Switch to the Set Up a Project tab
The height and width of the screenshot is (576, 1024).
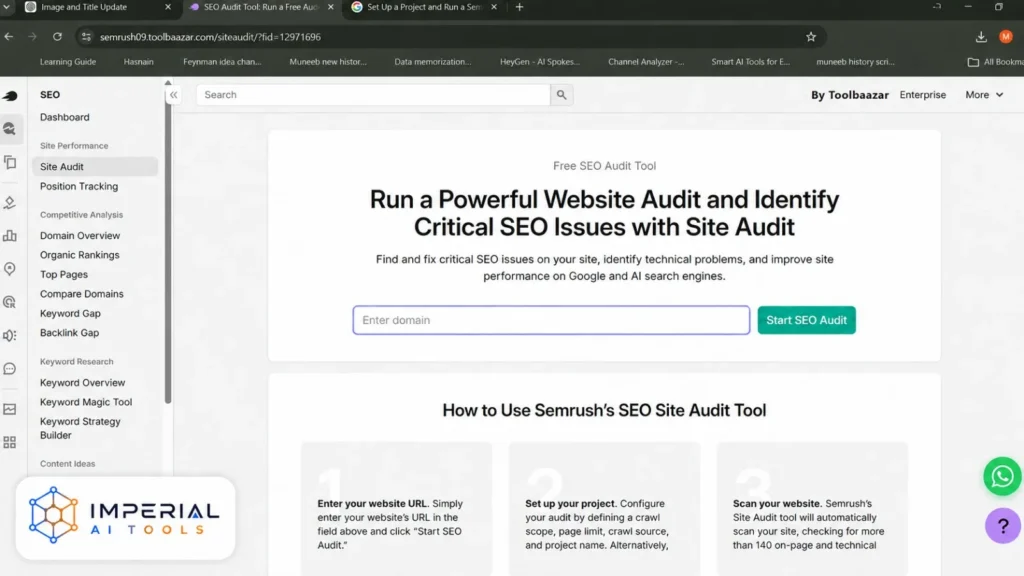[x=424, y=7]
